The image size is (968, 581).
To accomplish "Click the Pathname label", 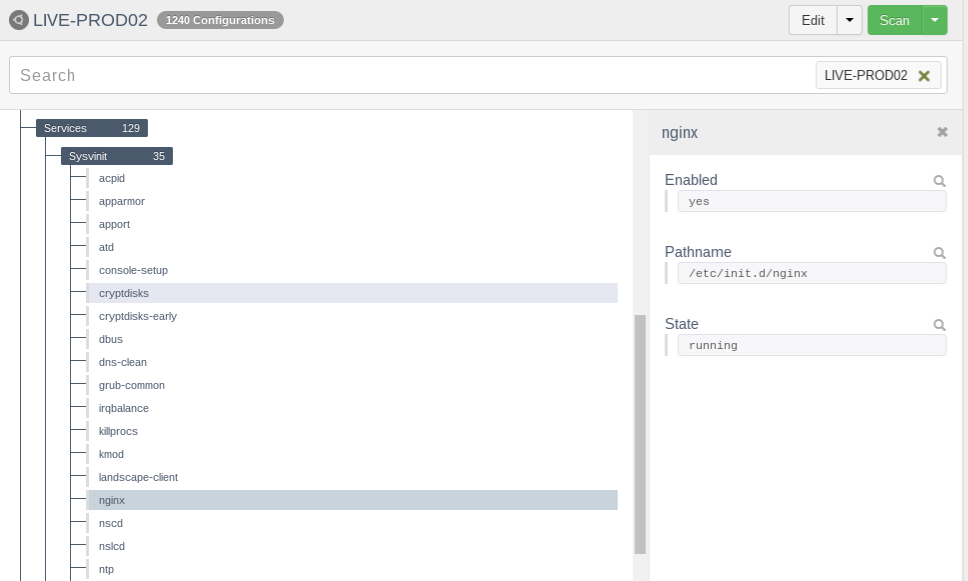I will click(x=698, y=252).
